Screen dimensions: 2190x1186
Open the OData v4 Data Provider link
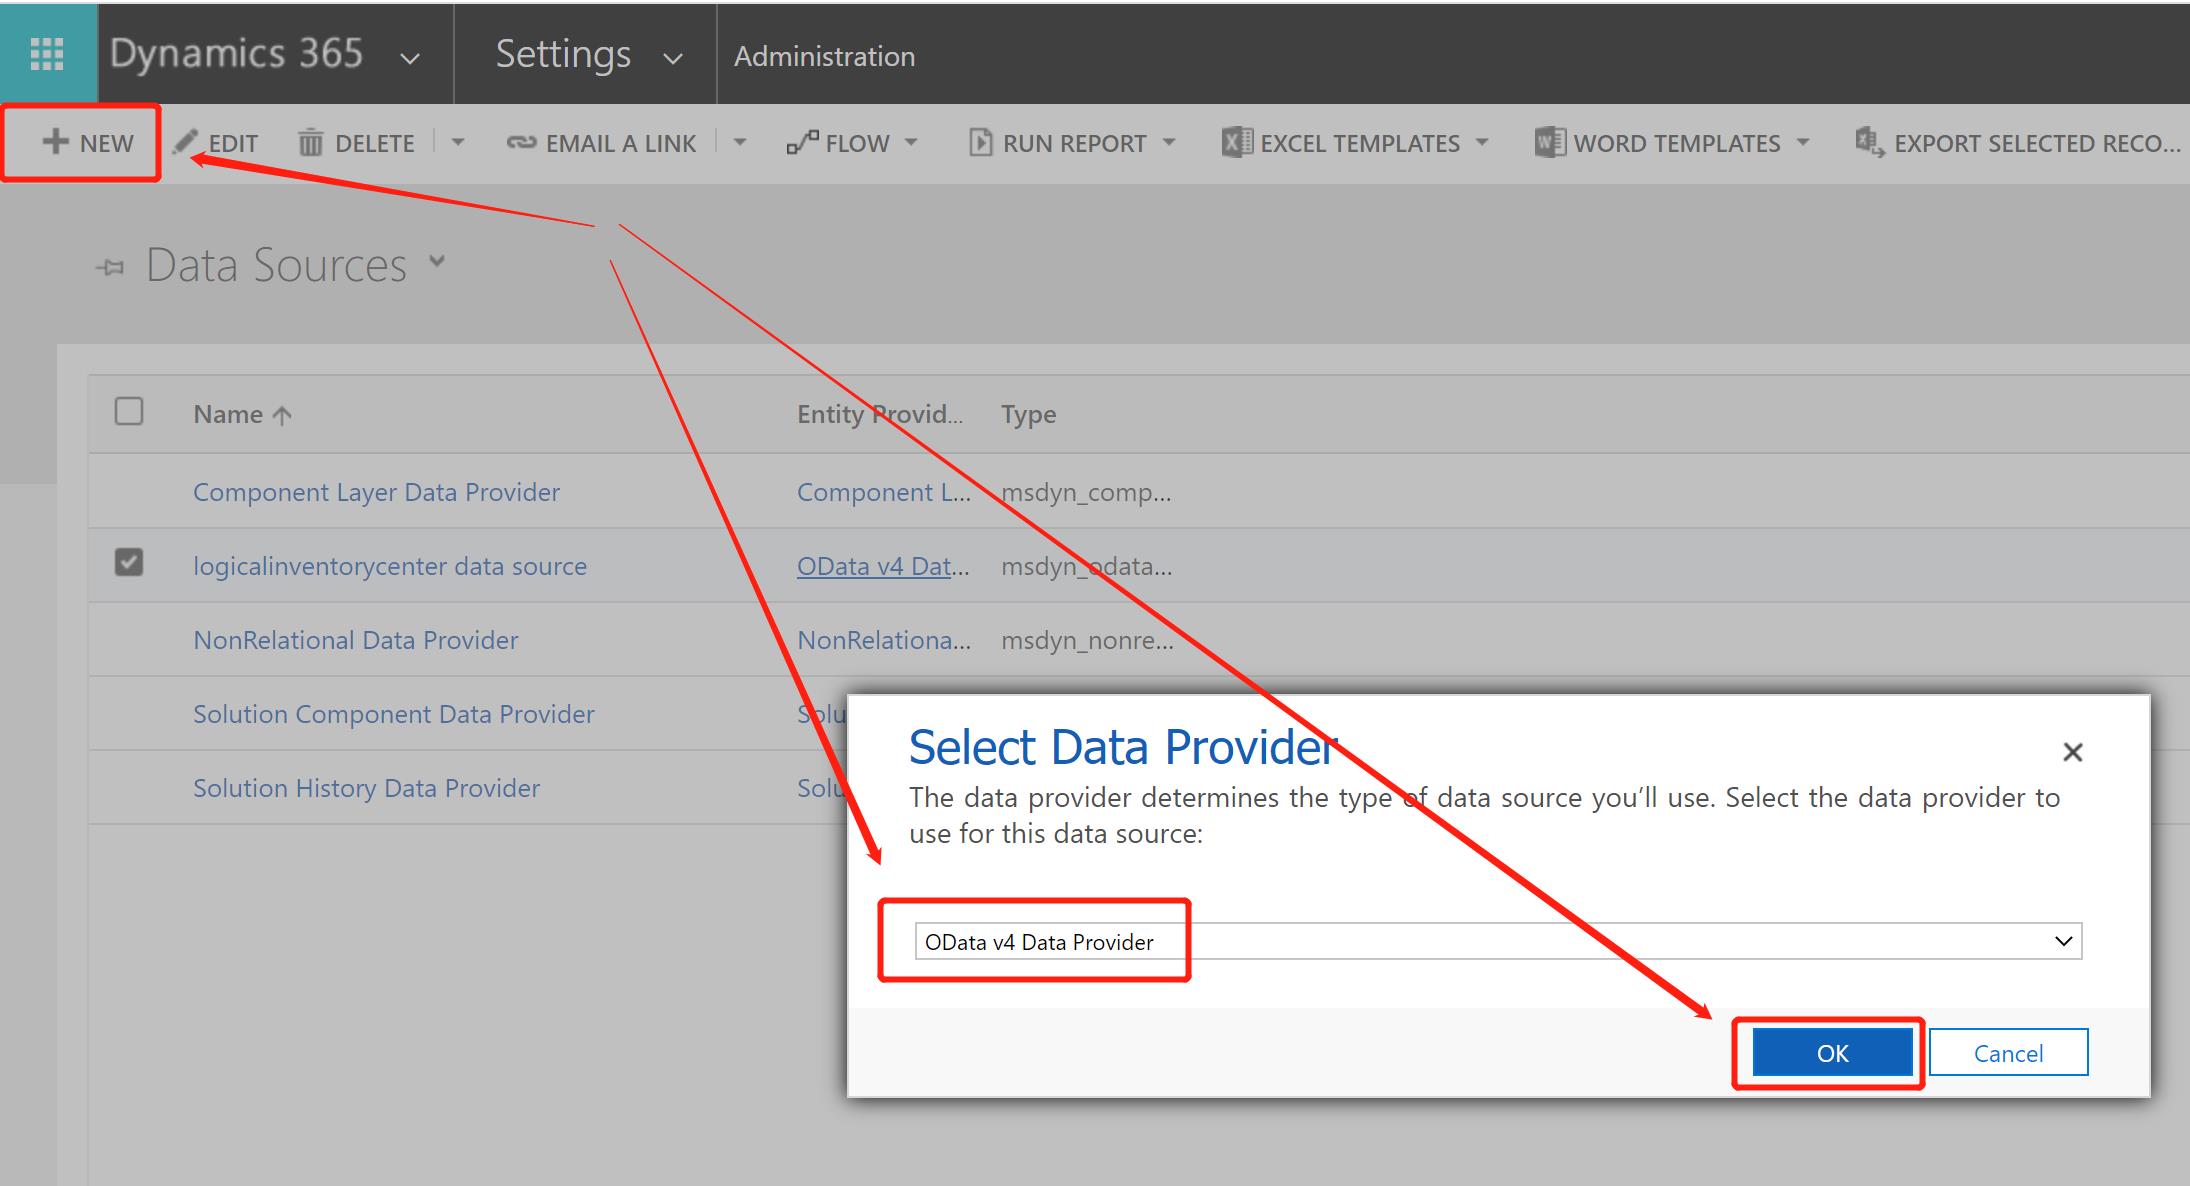883,566
